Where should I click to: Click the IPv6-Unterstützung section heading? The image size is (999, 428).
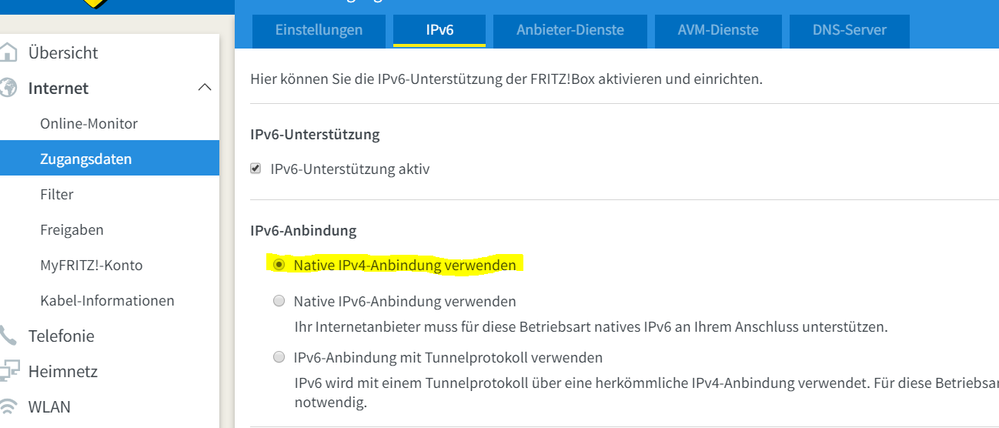315,134
